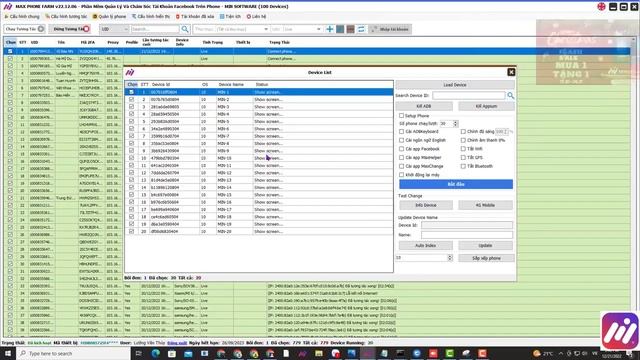Select the MIN-10 device row
This screenshot has width=640, height=360.
point(259,158)
